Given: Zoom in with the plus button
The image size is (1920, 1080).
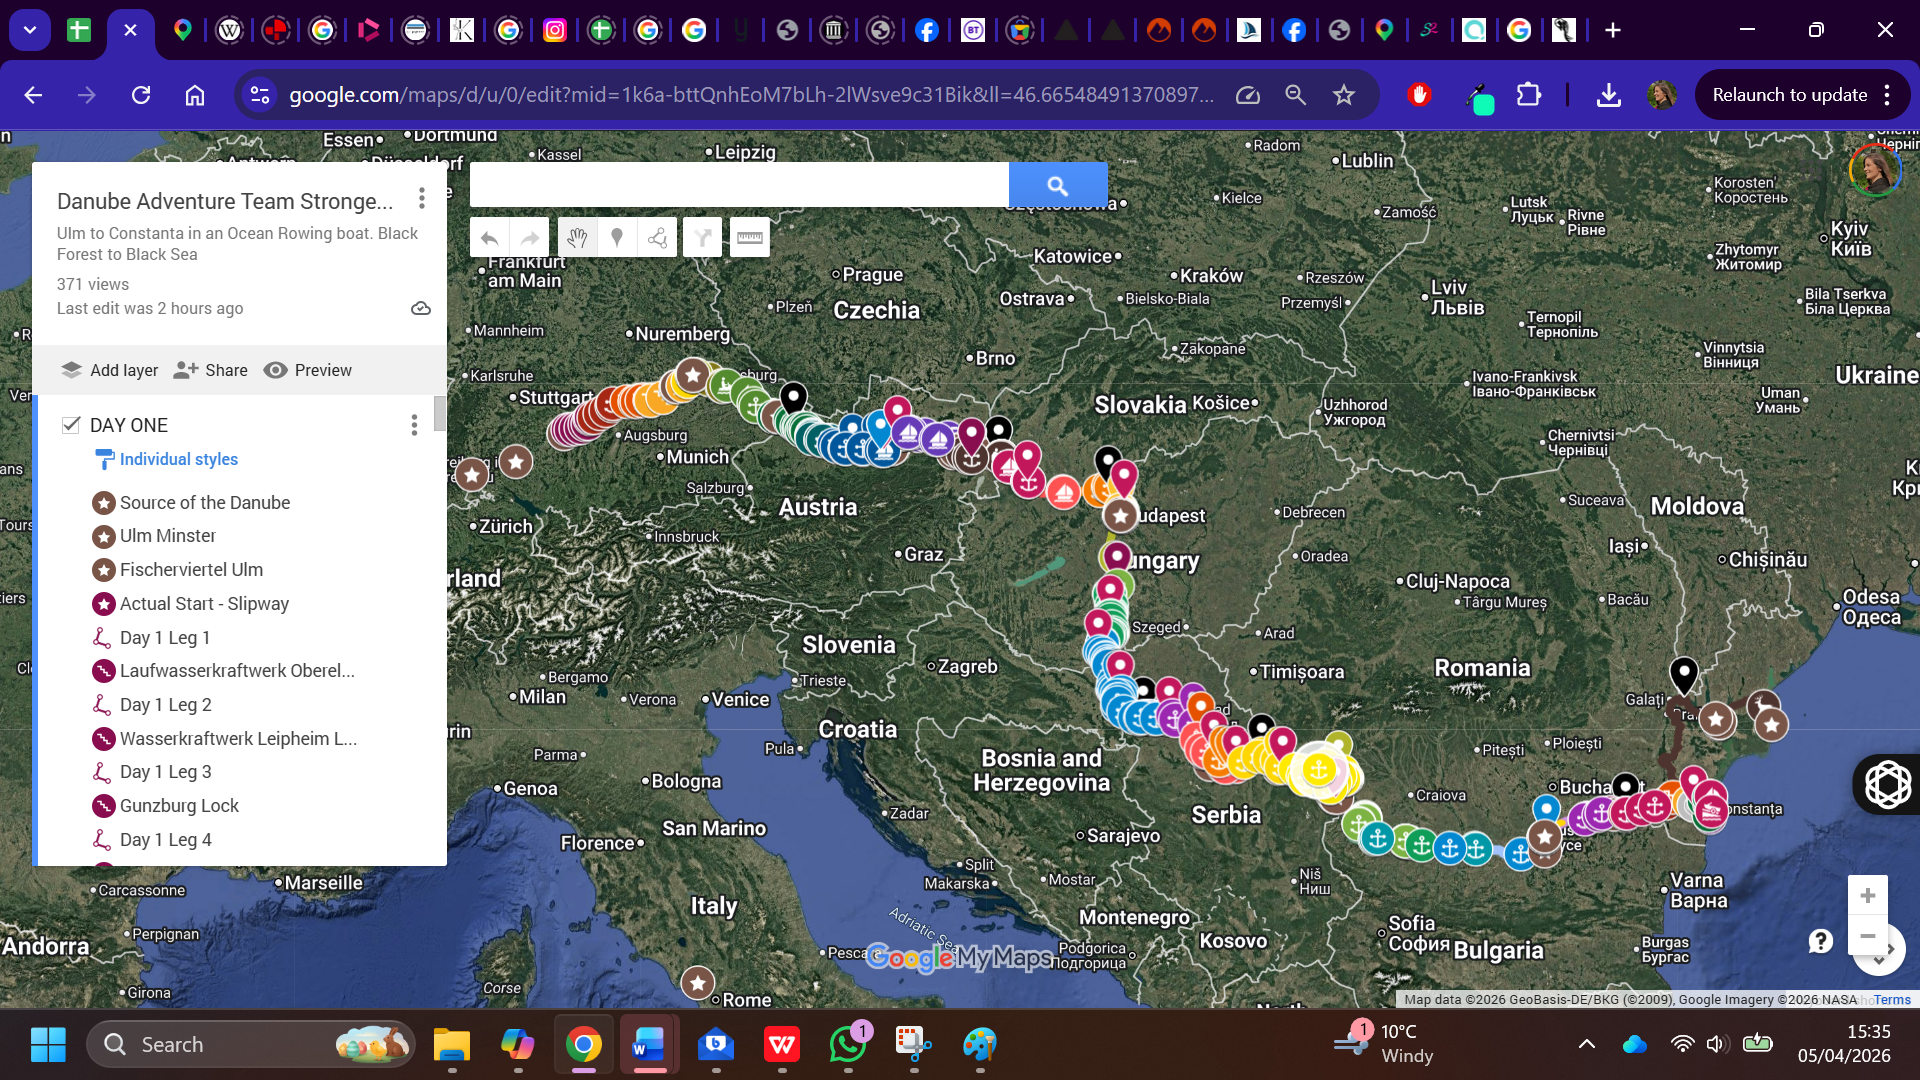Looking at the screenshot, I should point(1867,895).
